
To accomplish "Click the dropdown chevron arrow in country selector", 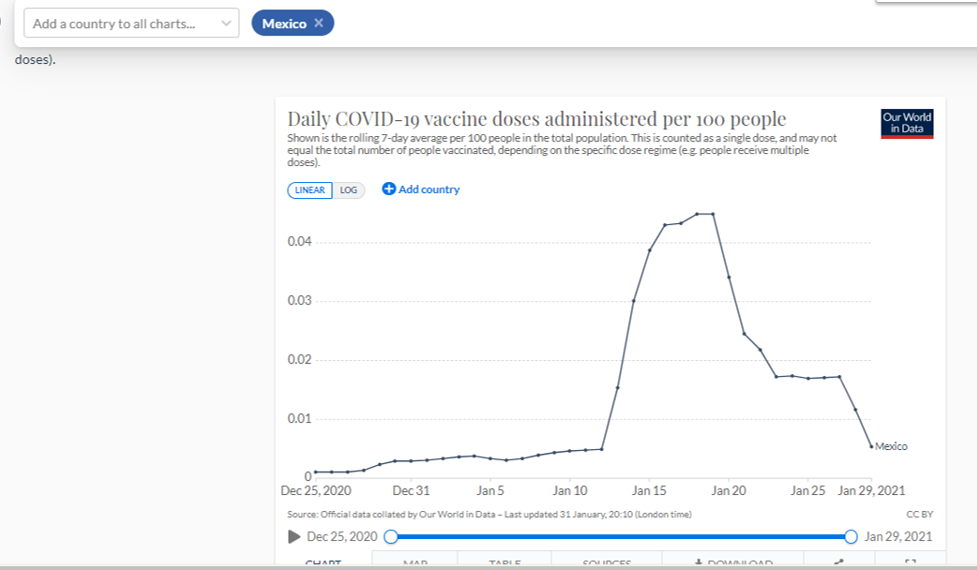I will (x=226, y=24).
